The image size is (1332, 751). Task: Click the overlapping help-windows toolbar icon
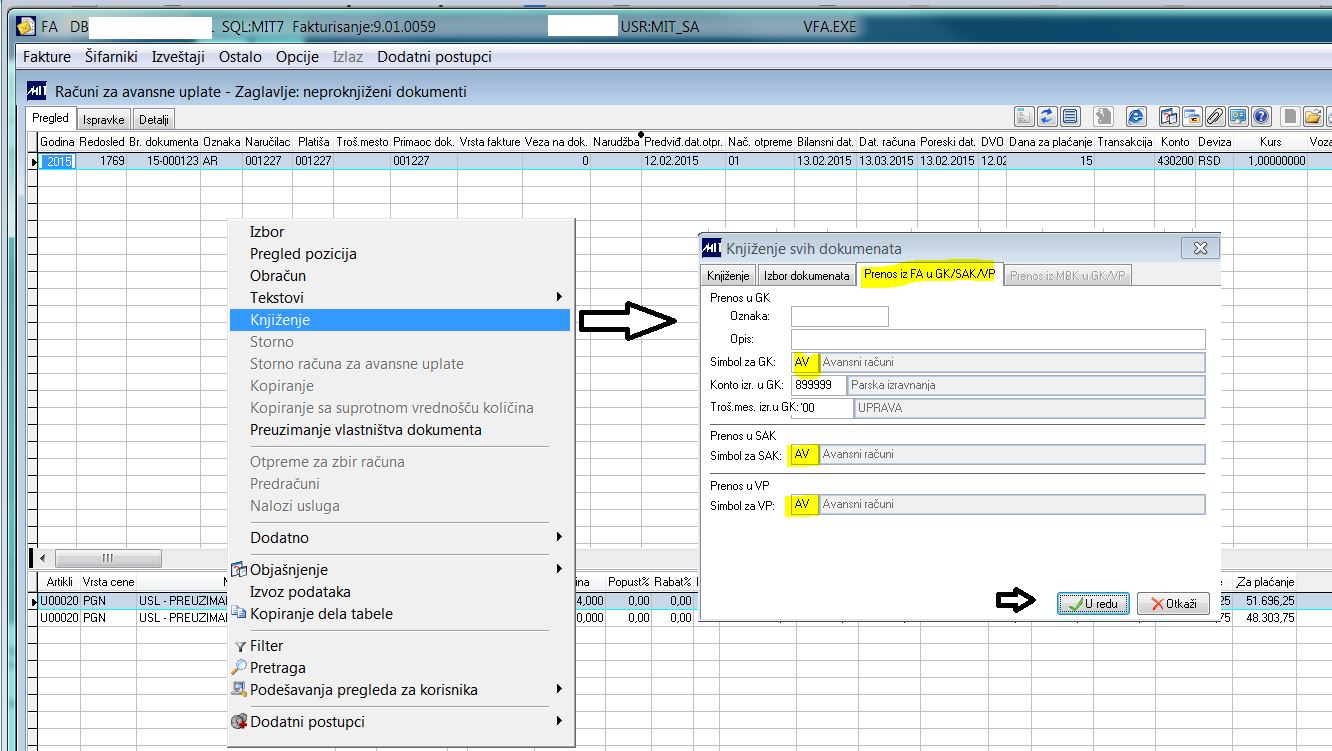coord(1169,116)
